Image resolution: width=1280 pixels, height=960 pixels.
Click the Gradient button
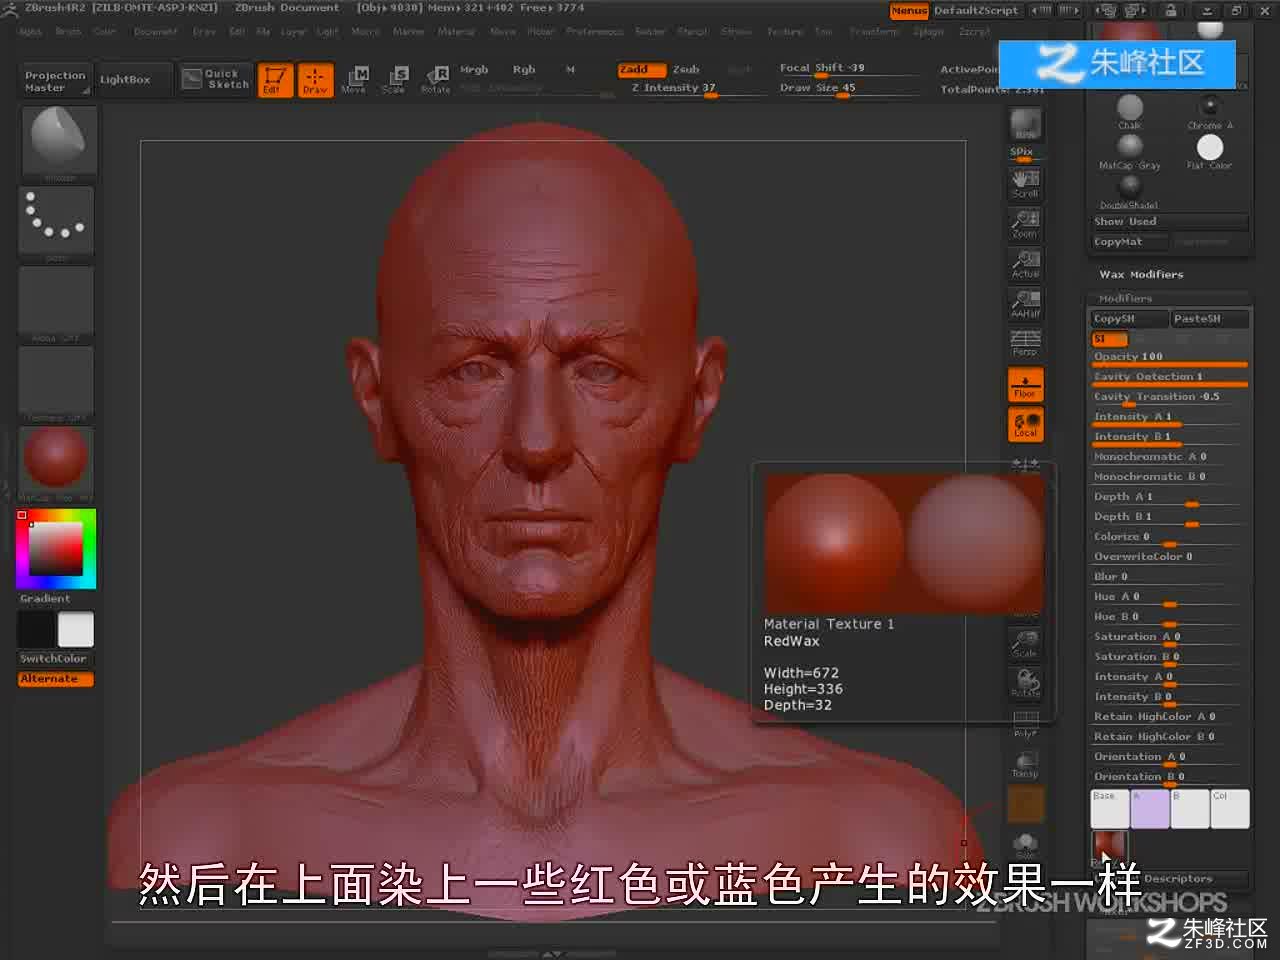tap(56, 599)
